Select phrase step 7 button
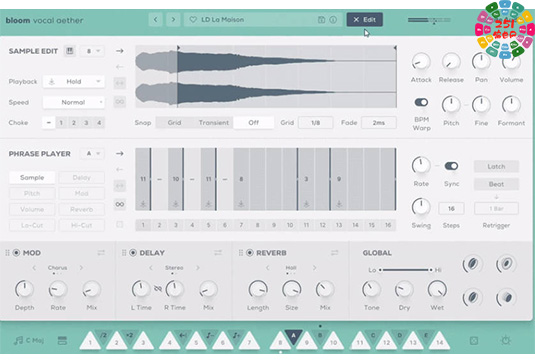 (241, 225)
